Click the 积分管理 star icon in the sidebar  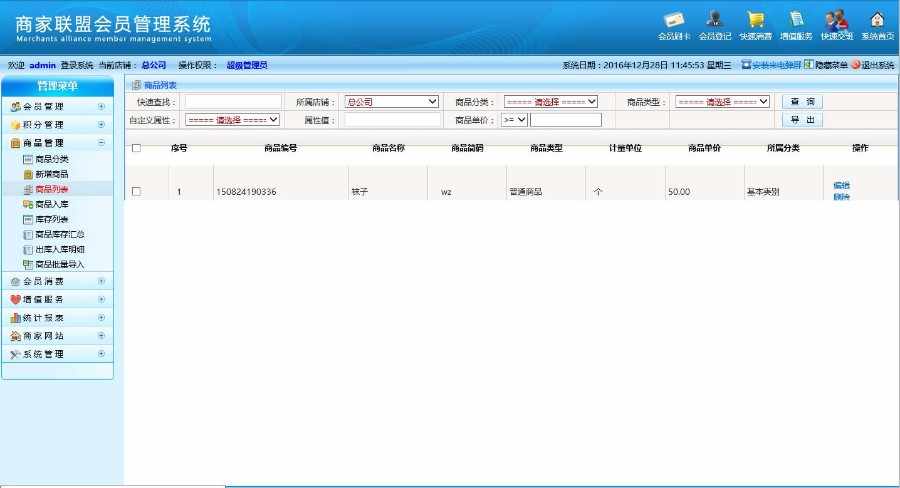15,125
